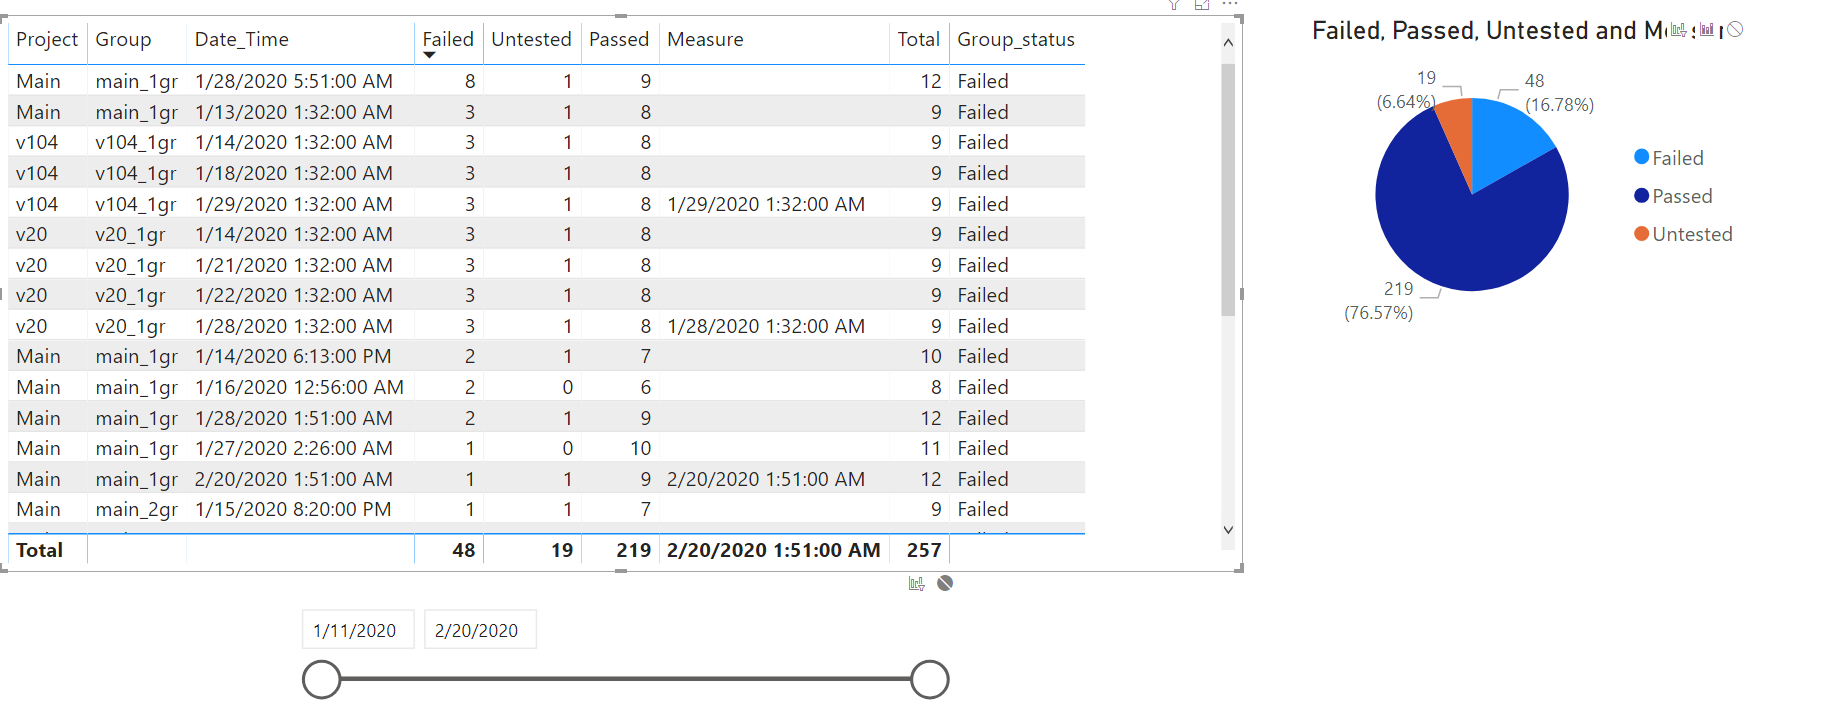Select the 1/21/2020 1:32:00 AM cell

pos(294,265)
